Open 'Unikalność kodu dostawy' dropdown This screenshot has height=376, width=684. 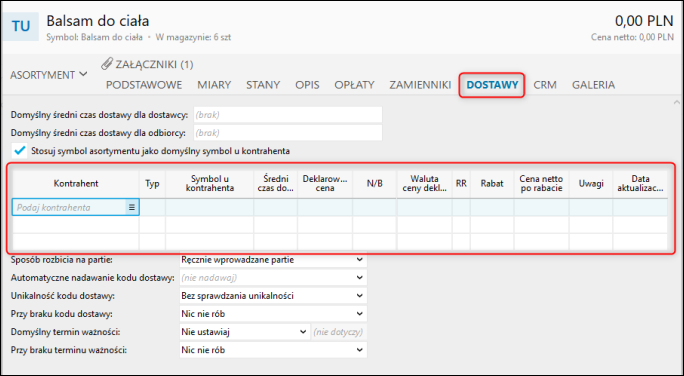tap(273, 296)
